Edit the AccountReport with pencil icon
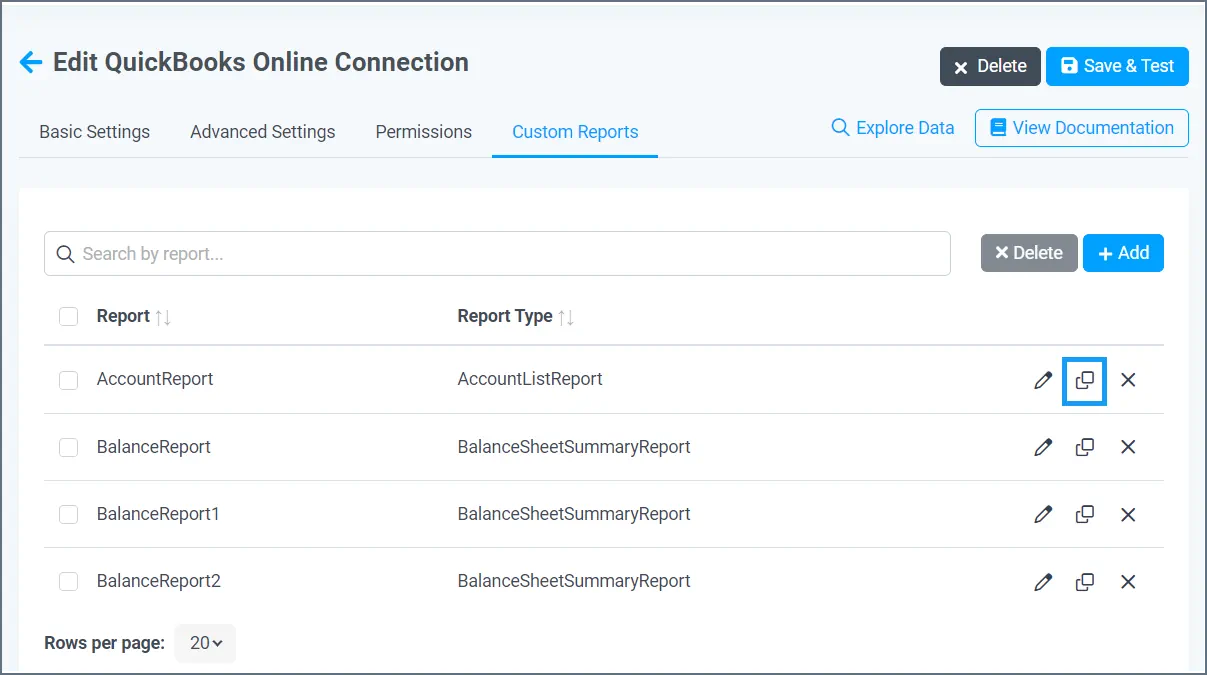The width and height of the screenshot is (1207, 675). pyautogui.click(x=1043, y=380)
